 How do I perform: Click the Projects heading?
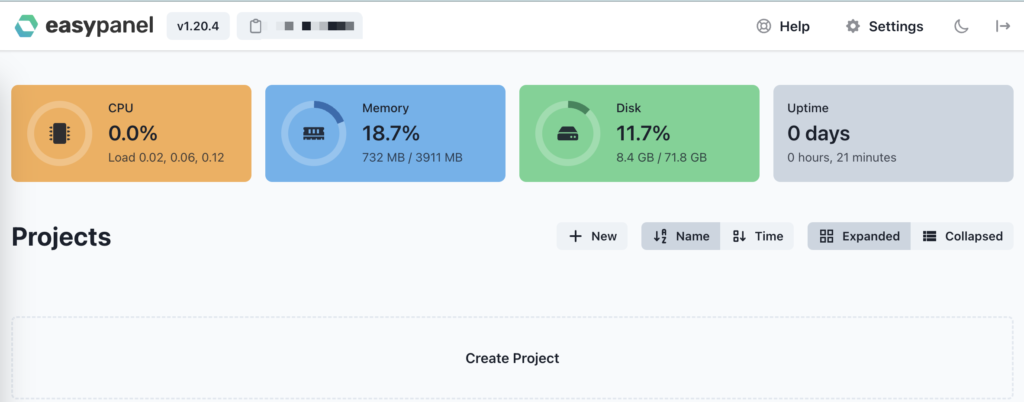click(61, 238)
